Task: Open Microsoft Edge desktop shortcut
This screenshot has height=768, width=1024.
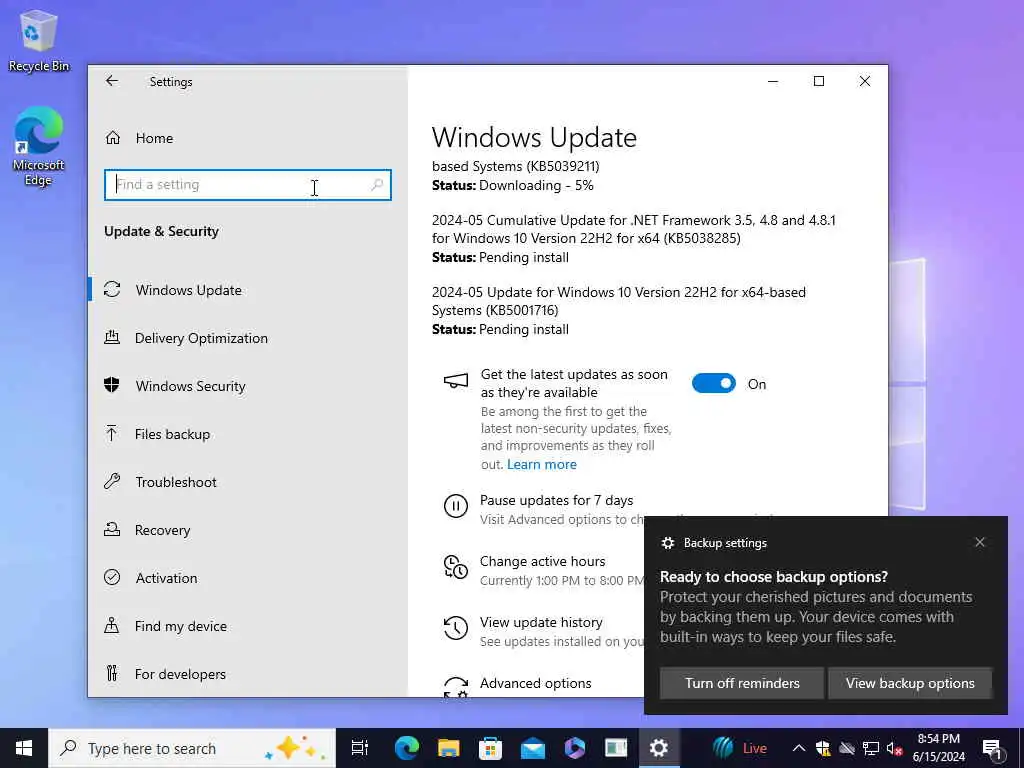Action: (x=39, y=146)
